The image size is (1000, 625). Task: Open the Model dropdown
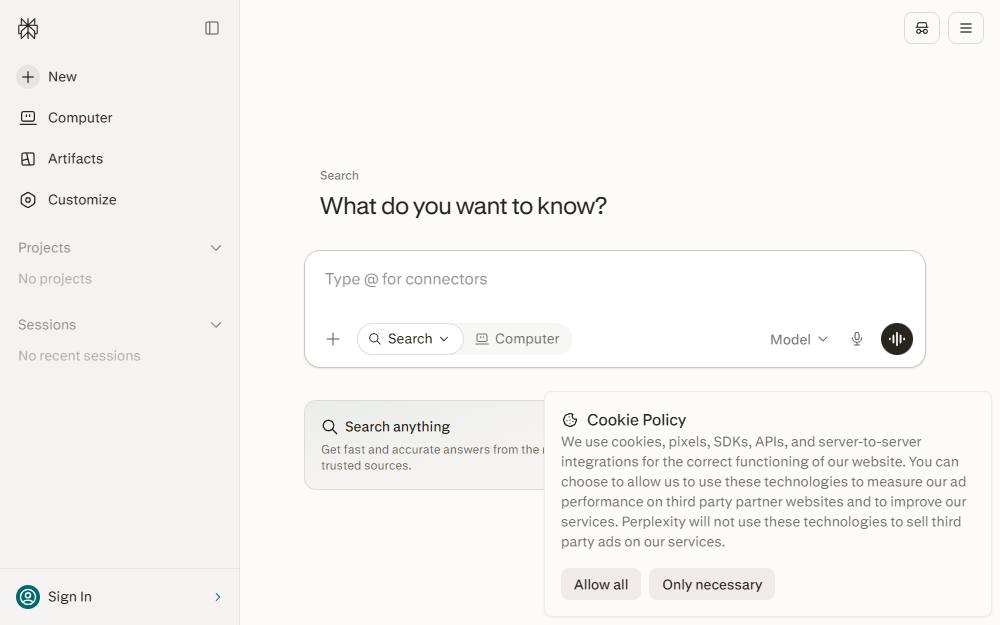798,340
